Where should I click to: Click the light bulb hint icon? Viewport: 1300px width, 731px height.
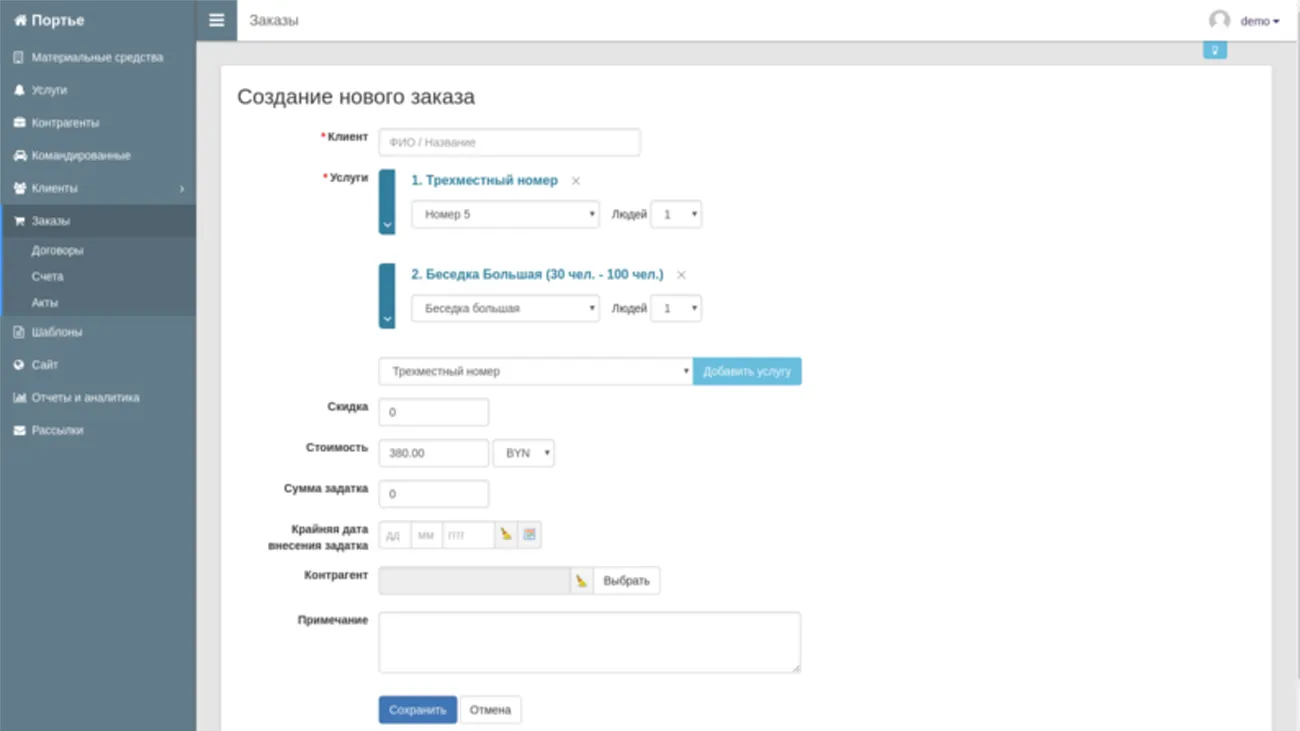(1214, 50)
